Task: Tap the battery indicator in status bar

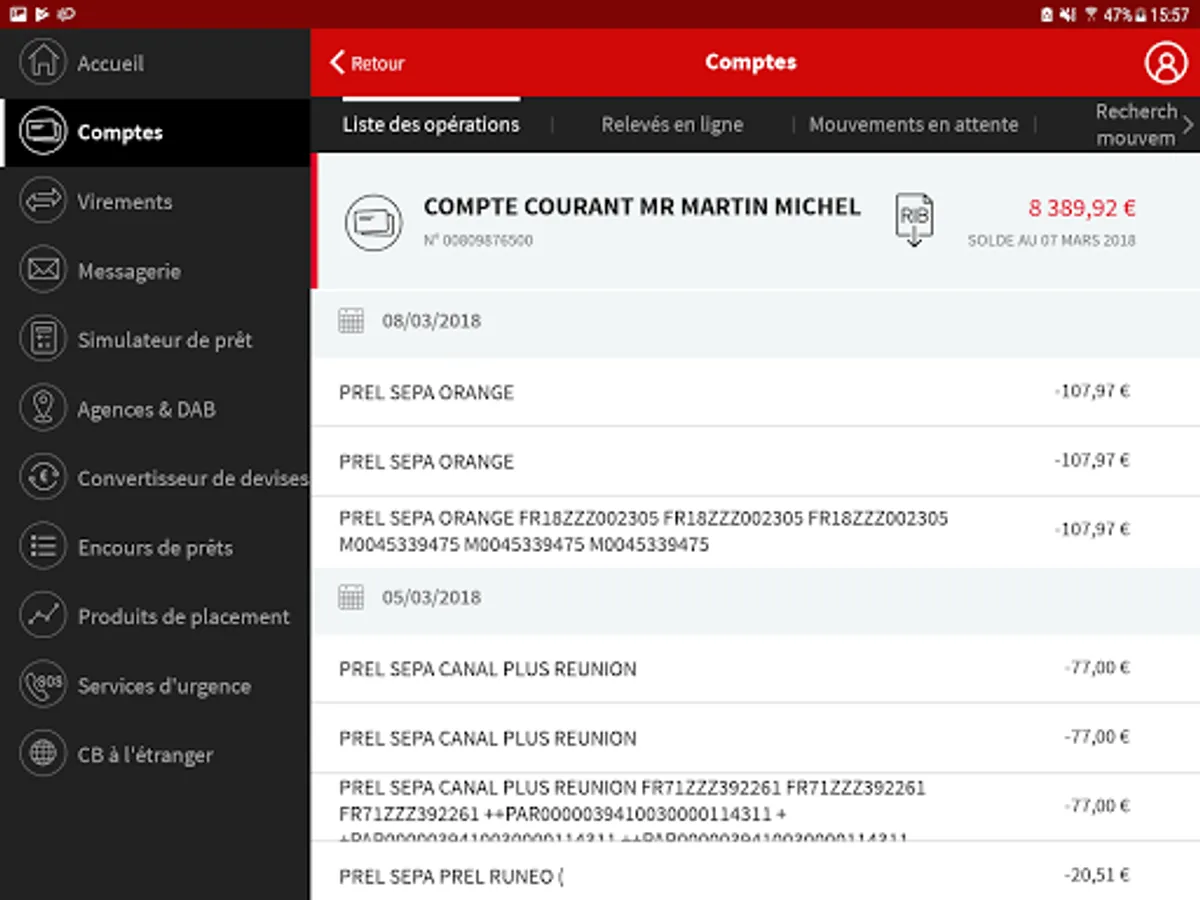Action: (1140, 14)
